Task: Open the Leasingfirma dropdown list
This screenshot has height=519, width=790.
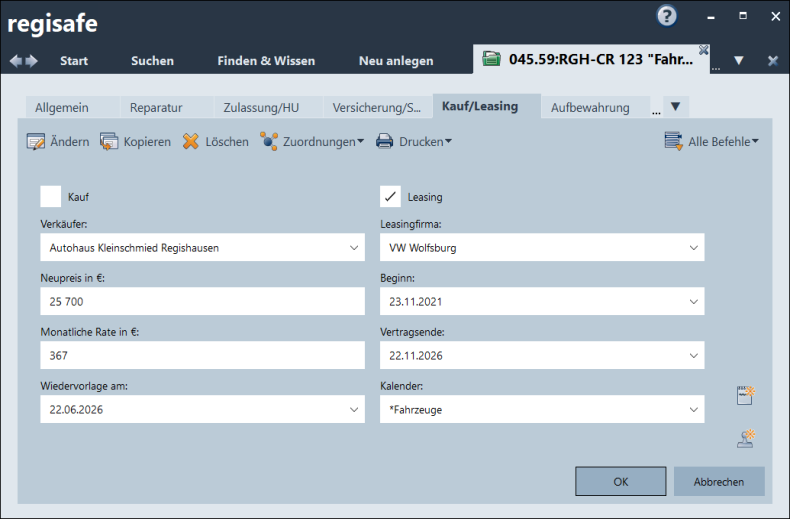Action: click(x=694, y=247)
